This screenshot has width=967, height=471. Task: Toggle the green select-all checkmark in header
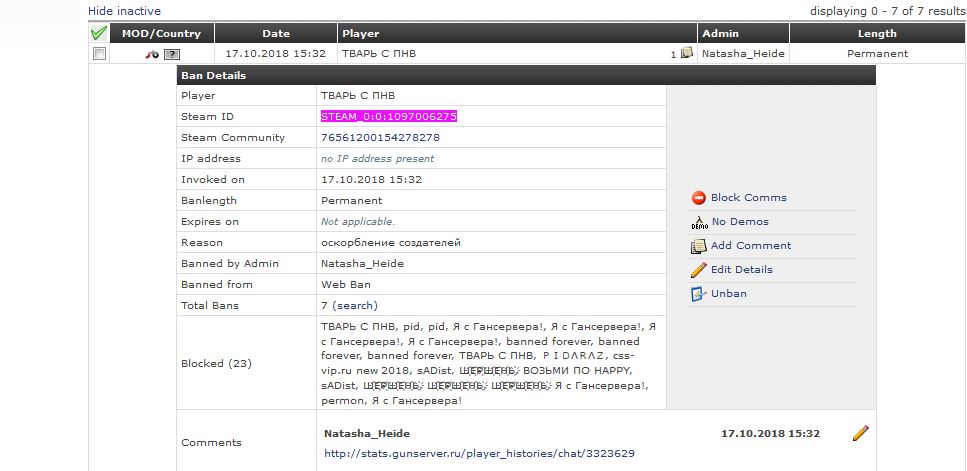click(98, 33)
